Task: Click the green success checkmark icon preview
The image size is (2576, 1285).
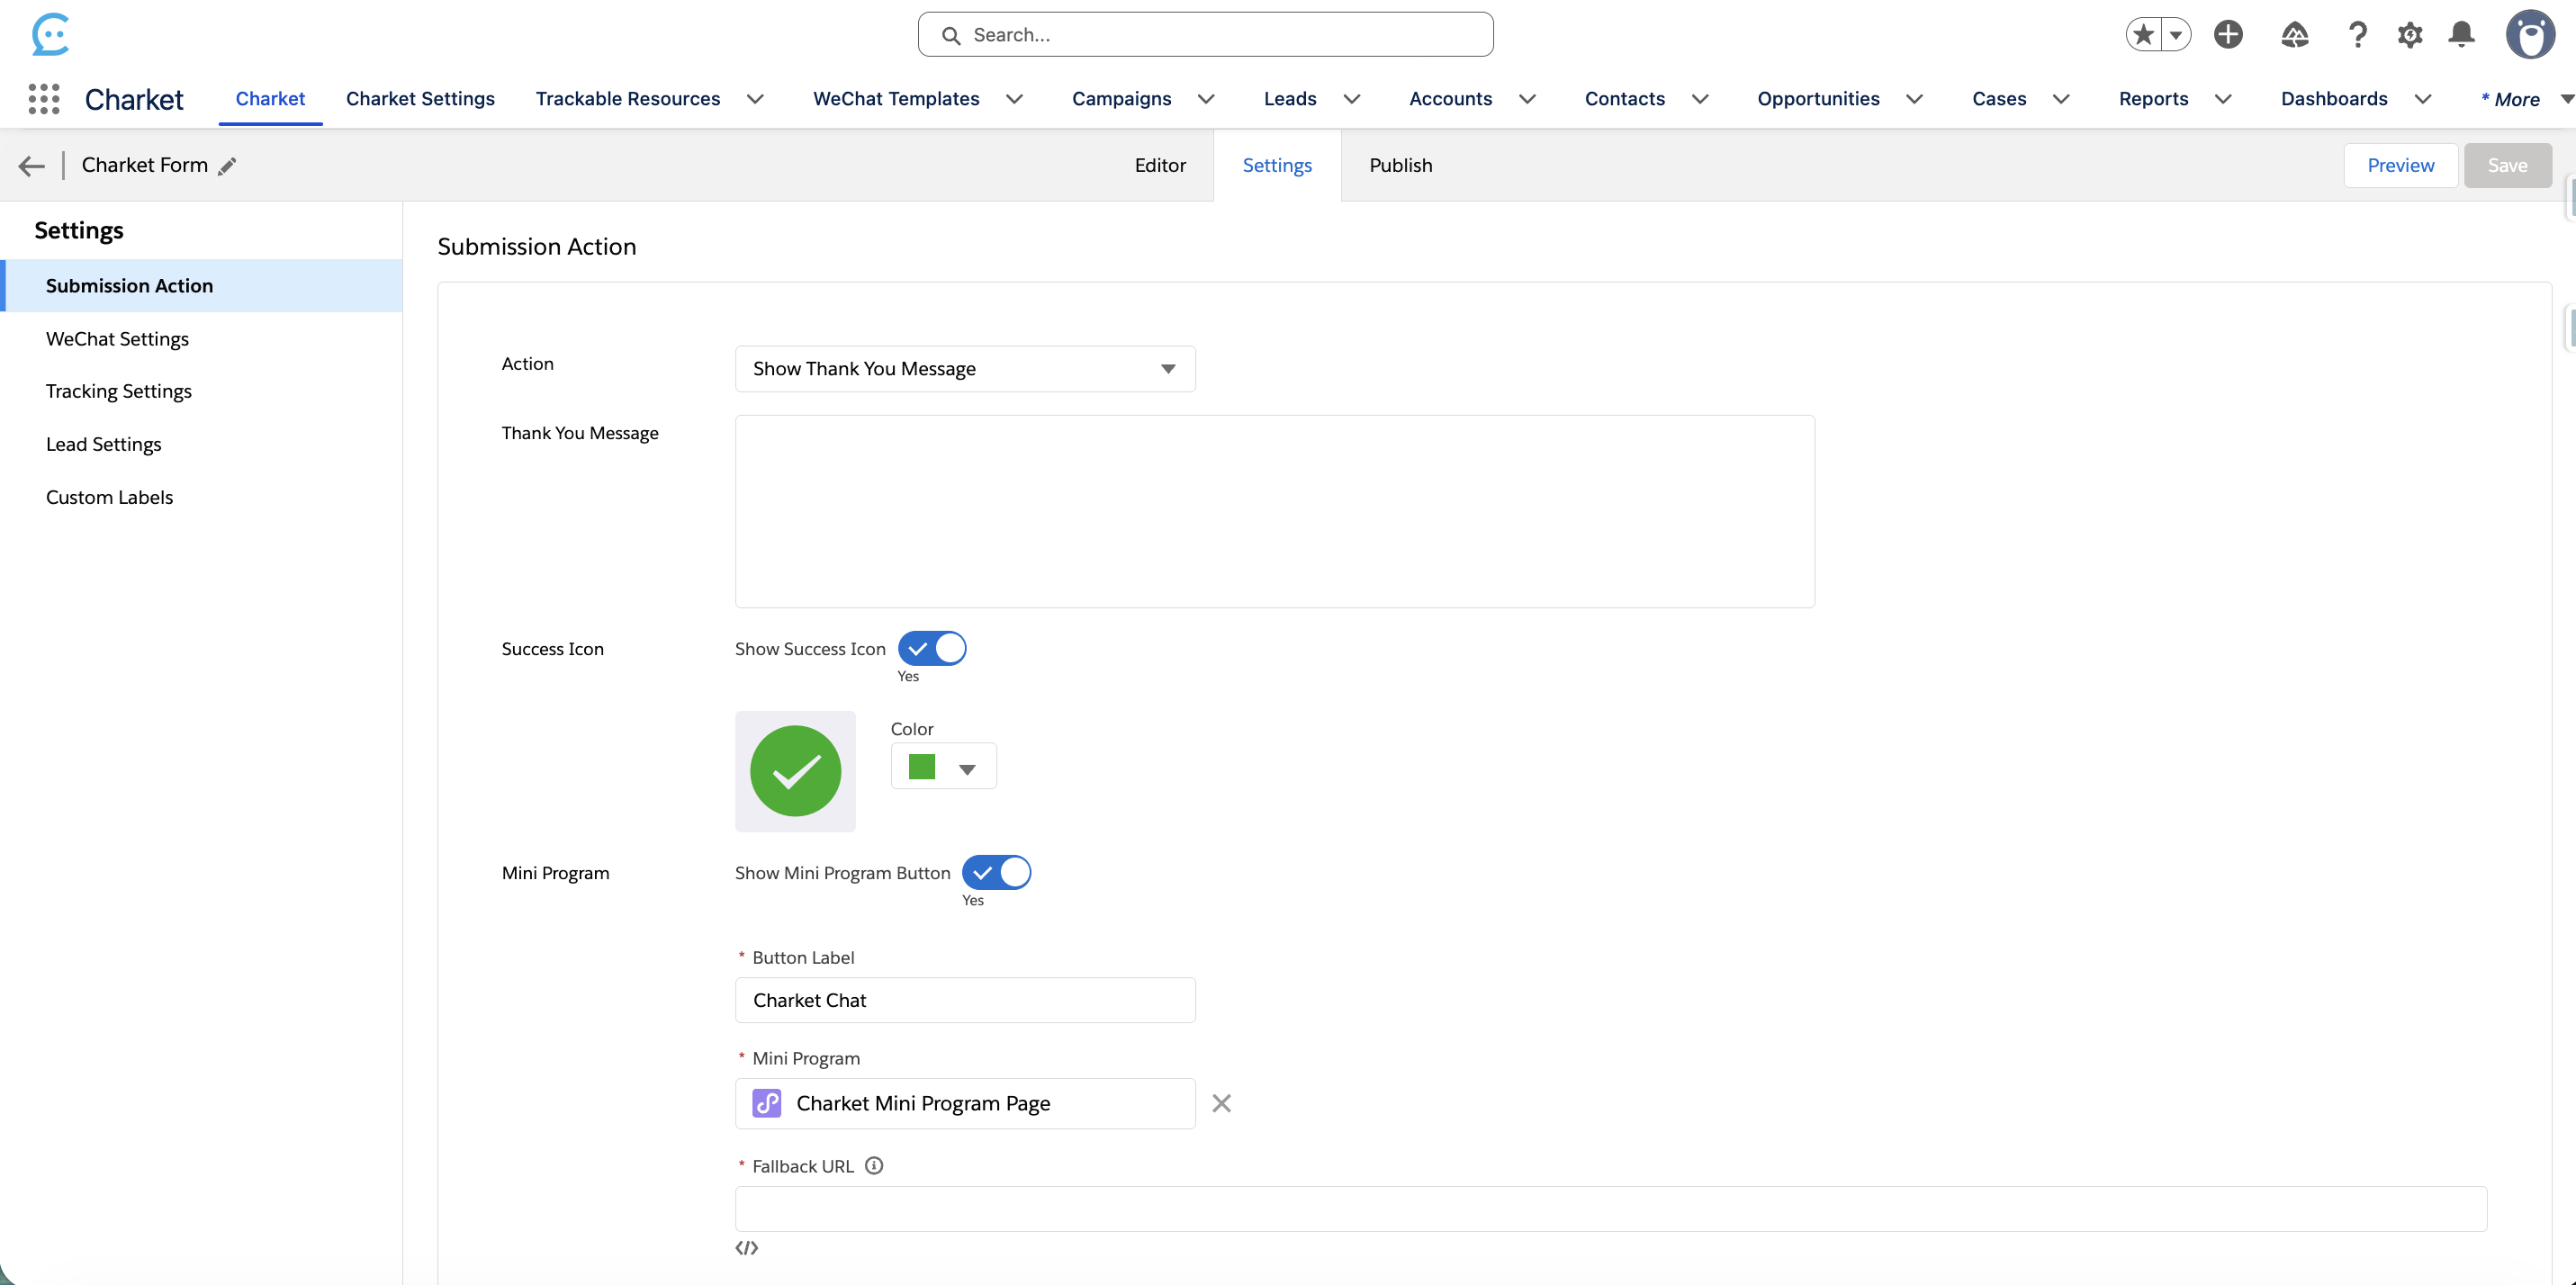Action: coord(795,771)
